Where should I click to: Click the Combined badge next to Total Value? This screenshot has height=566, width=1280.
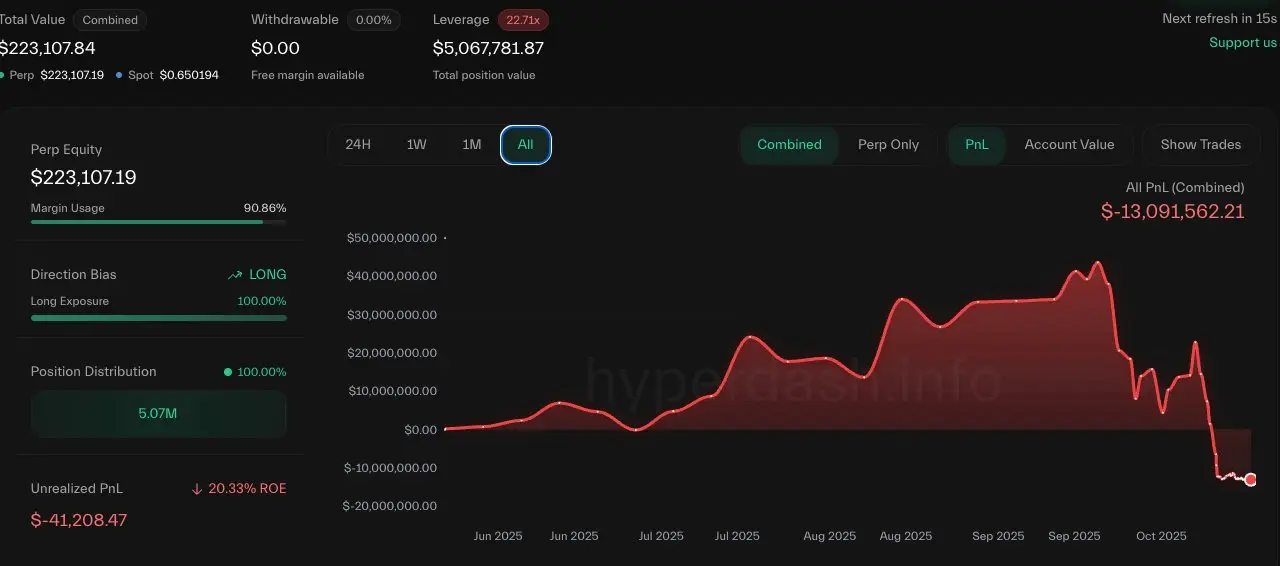110,20
